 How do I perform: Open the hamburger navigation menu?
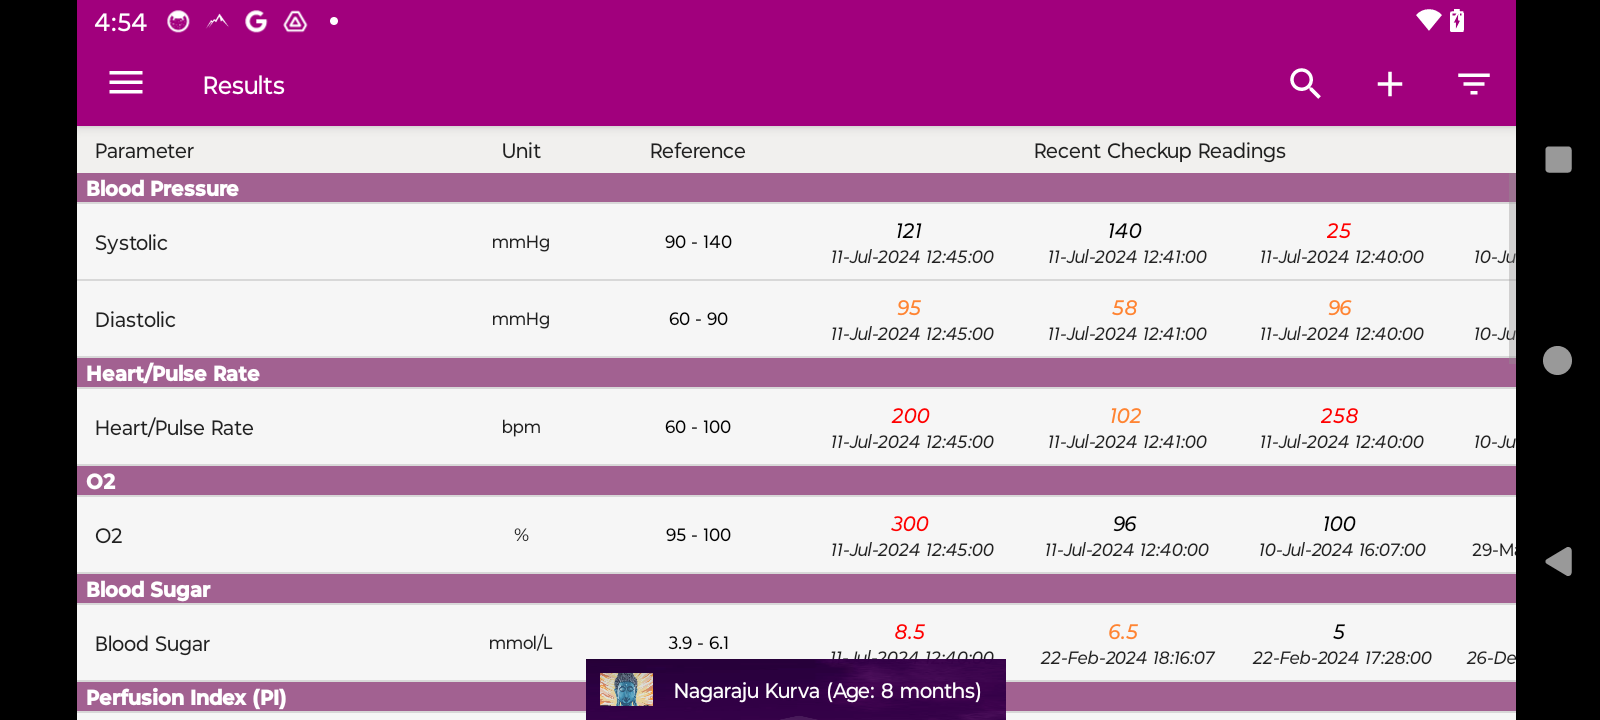(x=126, y=83)
